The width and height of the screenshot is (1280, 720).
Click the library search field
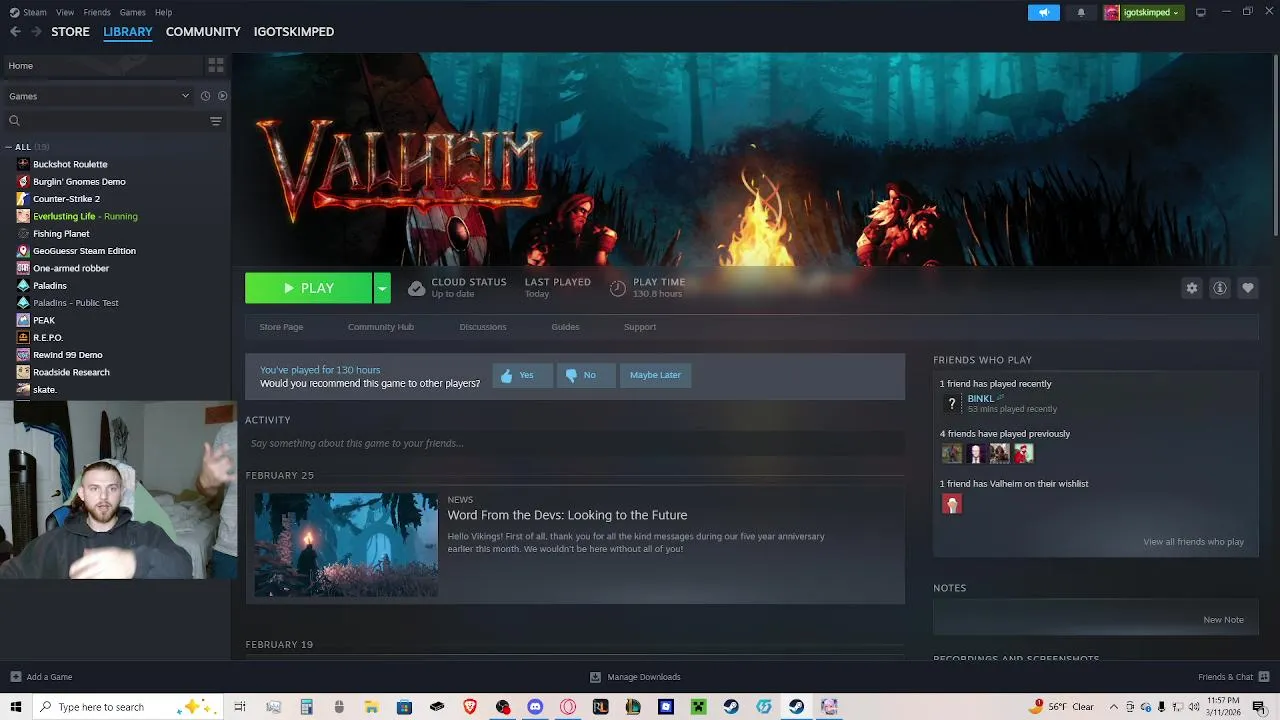click(105, 120)
